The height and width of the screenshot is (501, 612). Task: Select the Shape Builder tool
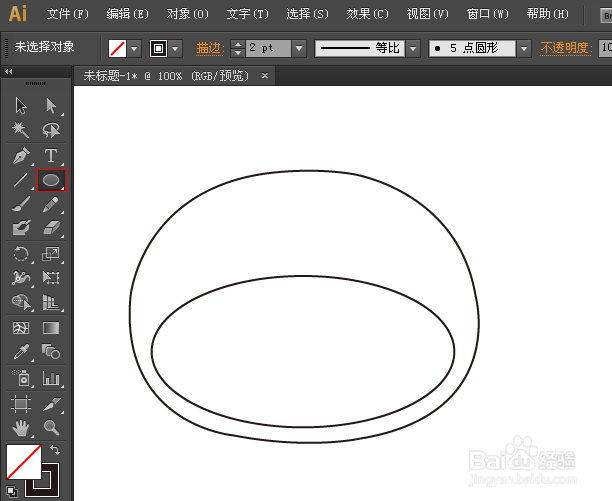(x=21, y=302)
